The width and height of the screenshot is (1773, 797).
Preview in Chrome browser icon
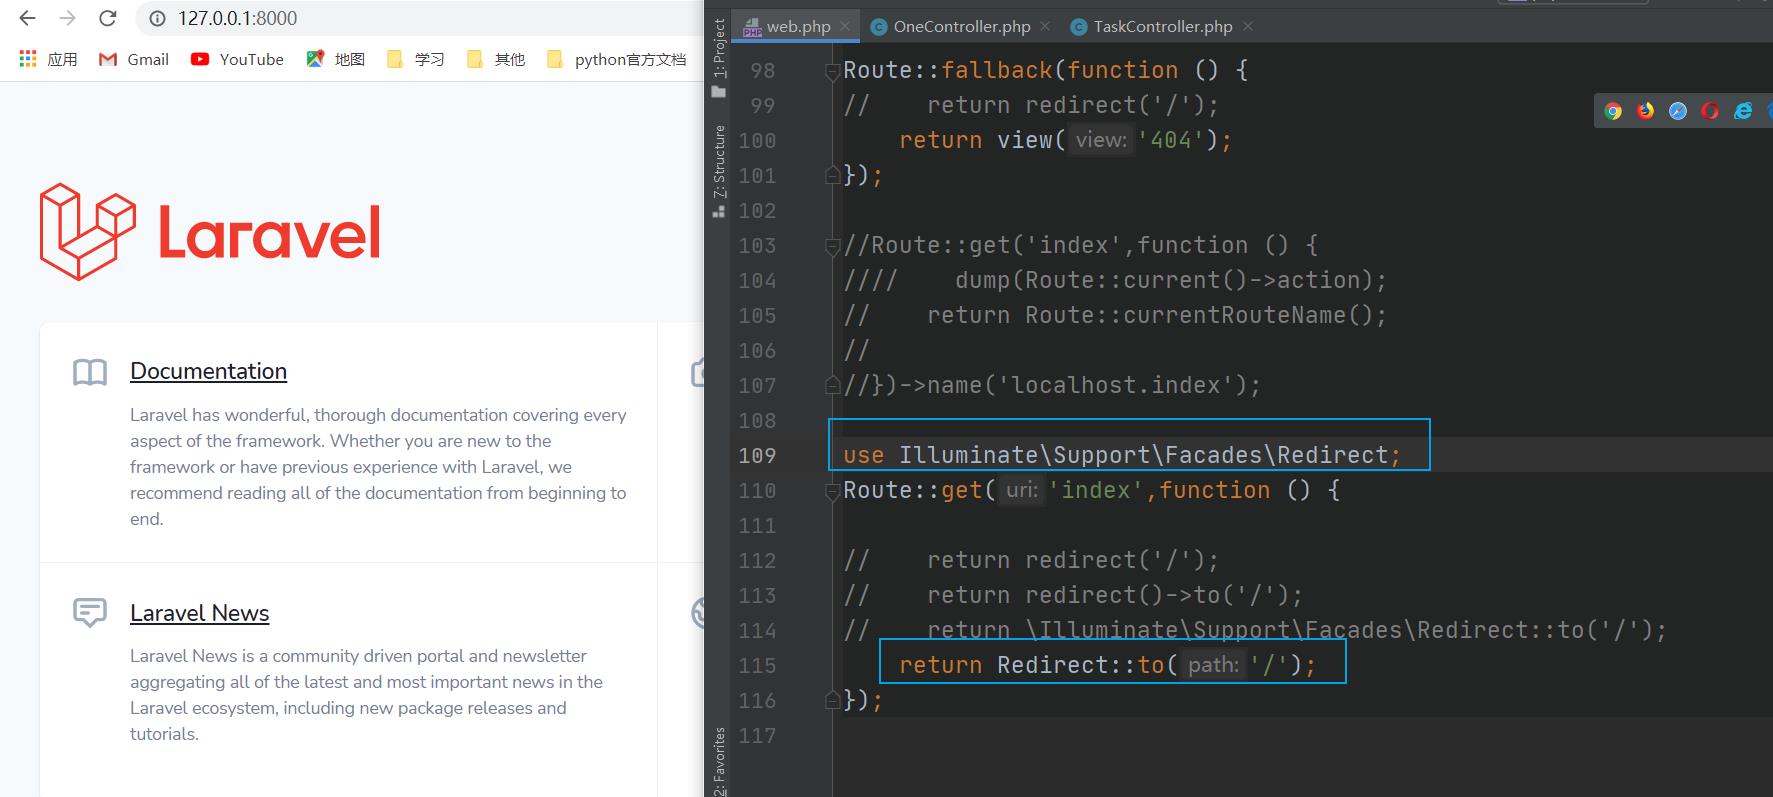coord(1613,111)
